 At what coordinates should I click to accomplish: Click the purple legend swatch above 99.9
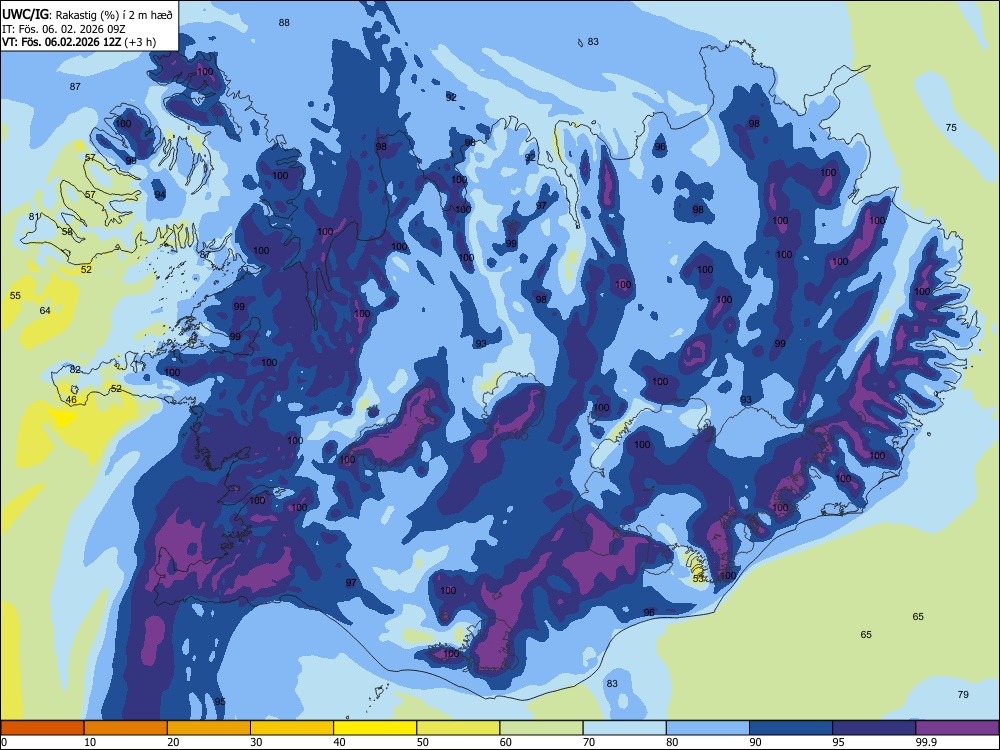[957, 728]
